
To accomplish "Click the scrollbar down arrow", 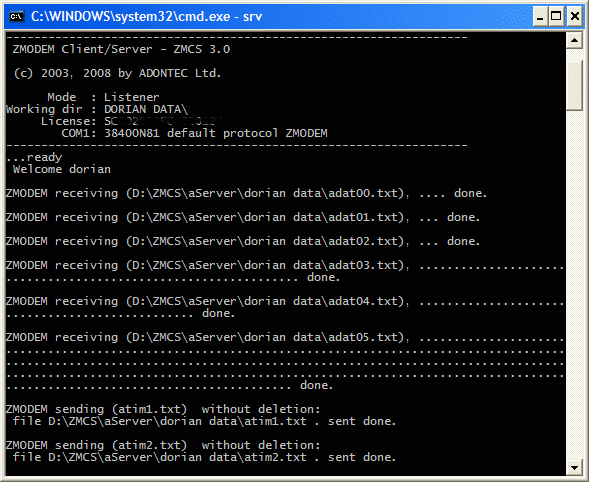I will tap(574, 467).
